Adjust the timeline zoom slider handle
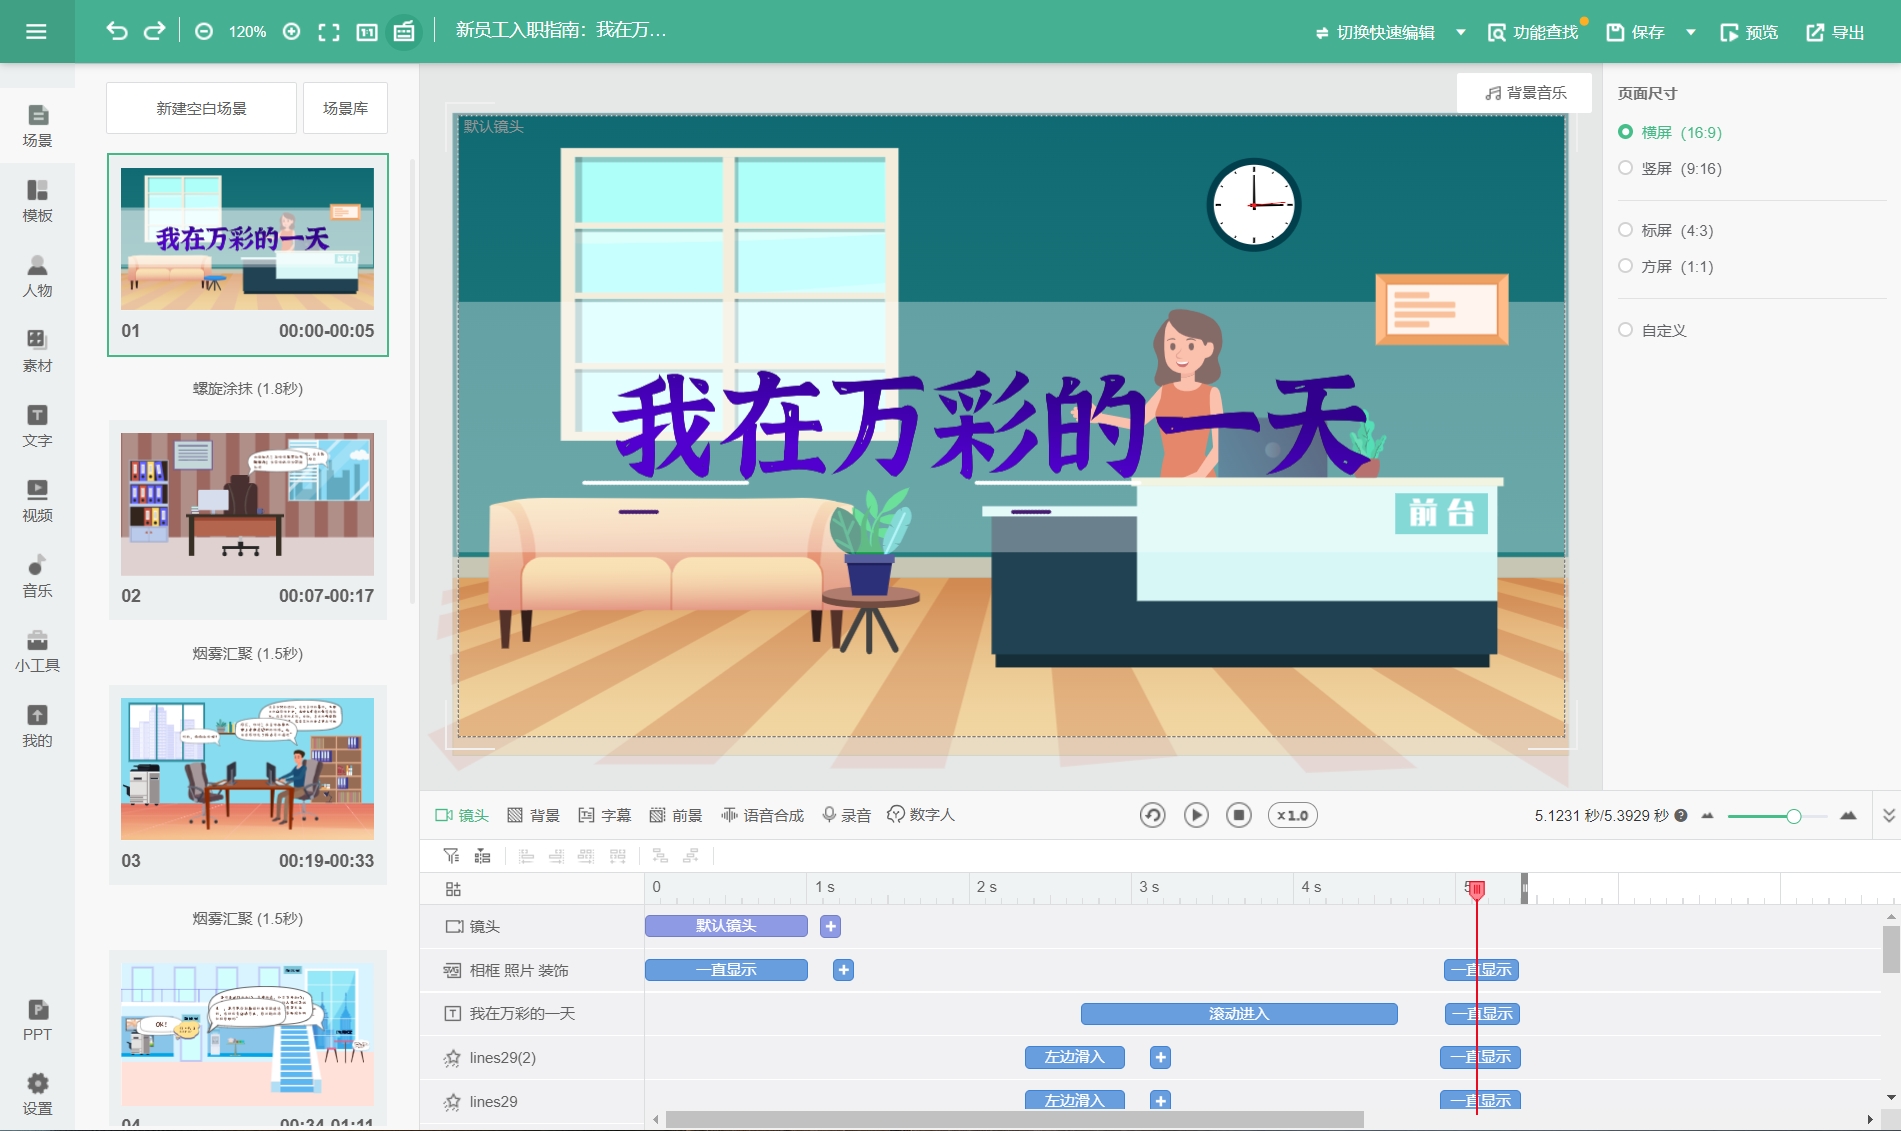Image resolution: width=1901 pixels, height=1131 pixels. tap(1794, 816)
